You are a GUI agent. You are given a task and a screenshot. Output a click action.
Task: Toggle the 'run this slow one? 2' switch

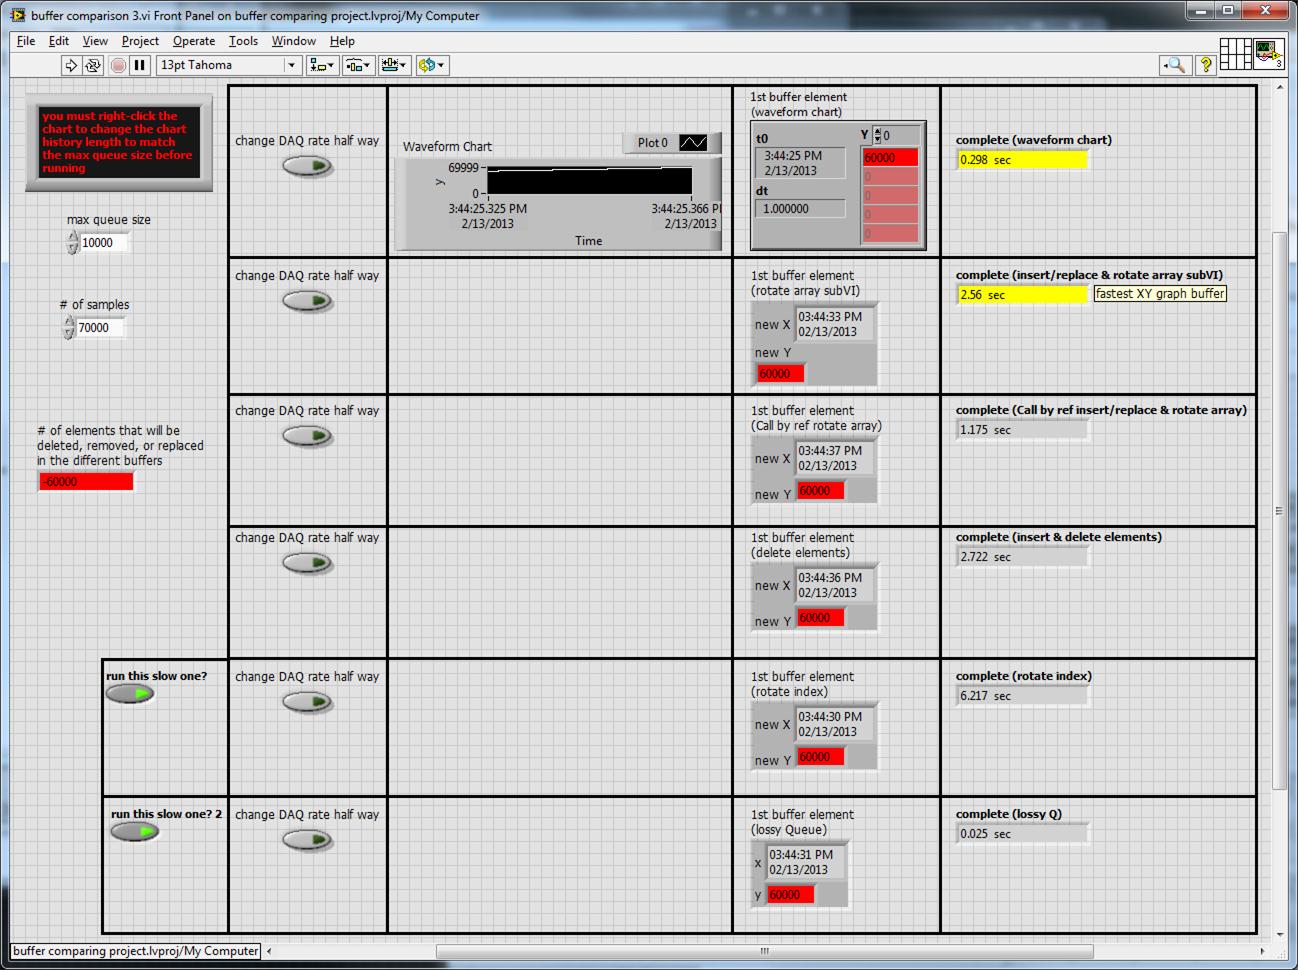click(x=135, y=832)
